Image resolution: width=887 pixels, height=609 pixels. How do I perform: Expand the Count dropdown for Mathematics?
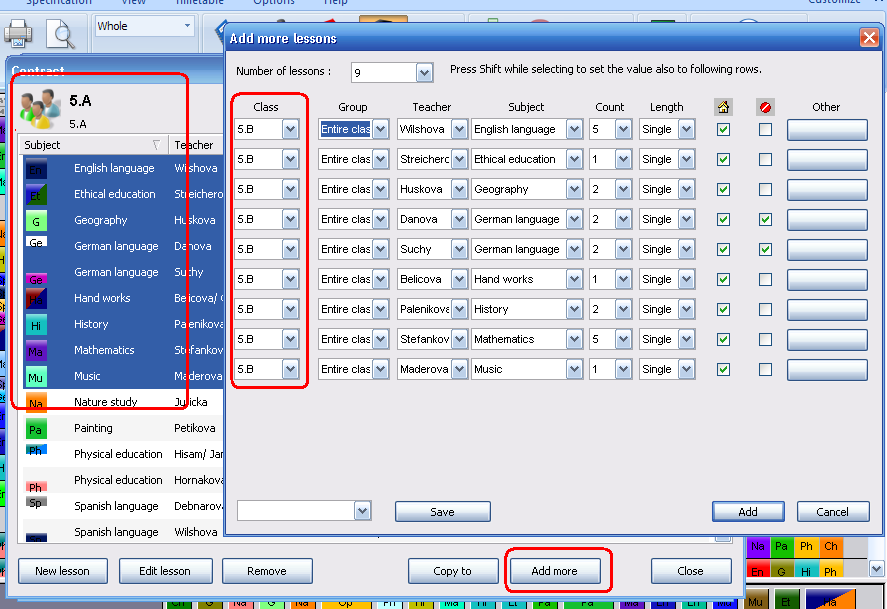click(623, 339)
